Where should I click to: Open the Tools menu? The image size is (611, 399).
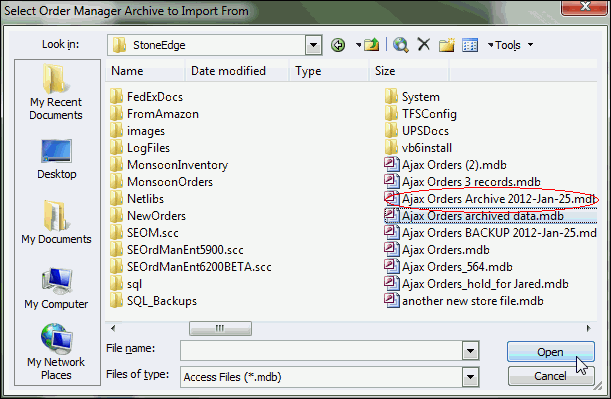(510, 45)
